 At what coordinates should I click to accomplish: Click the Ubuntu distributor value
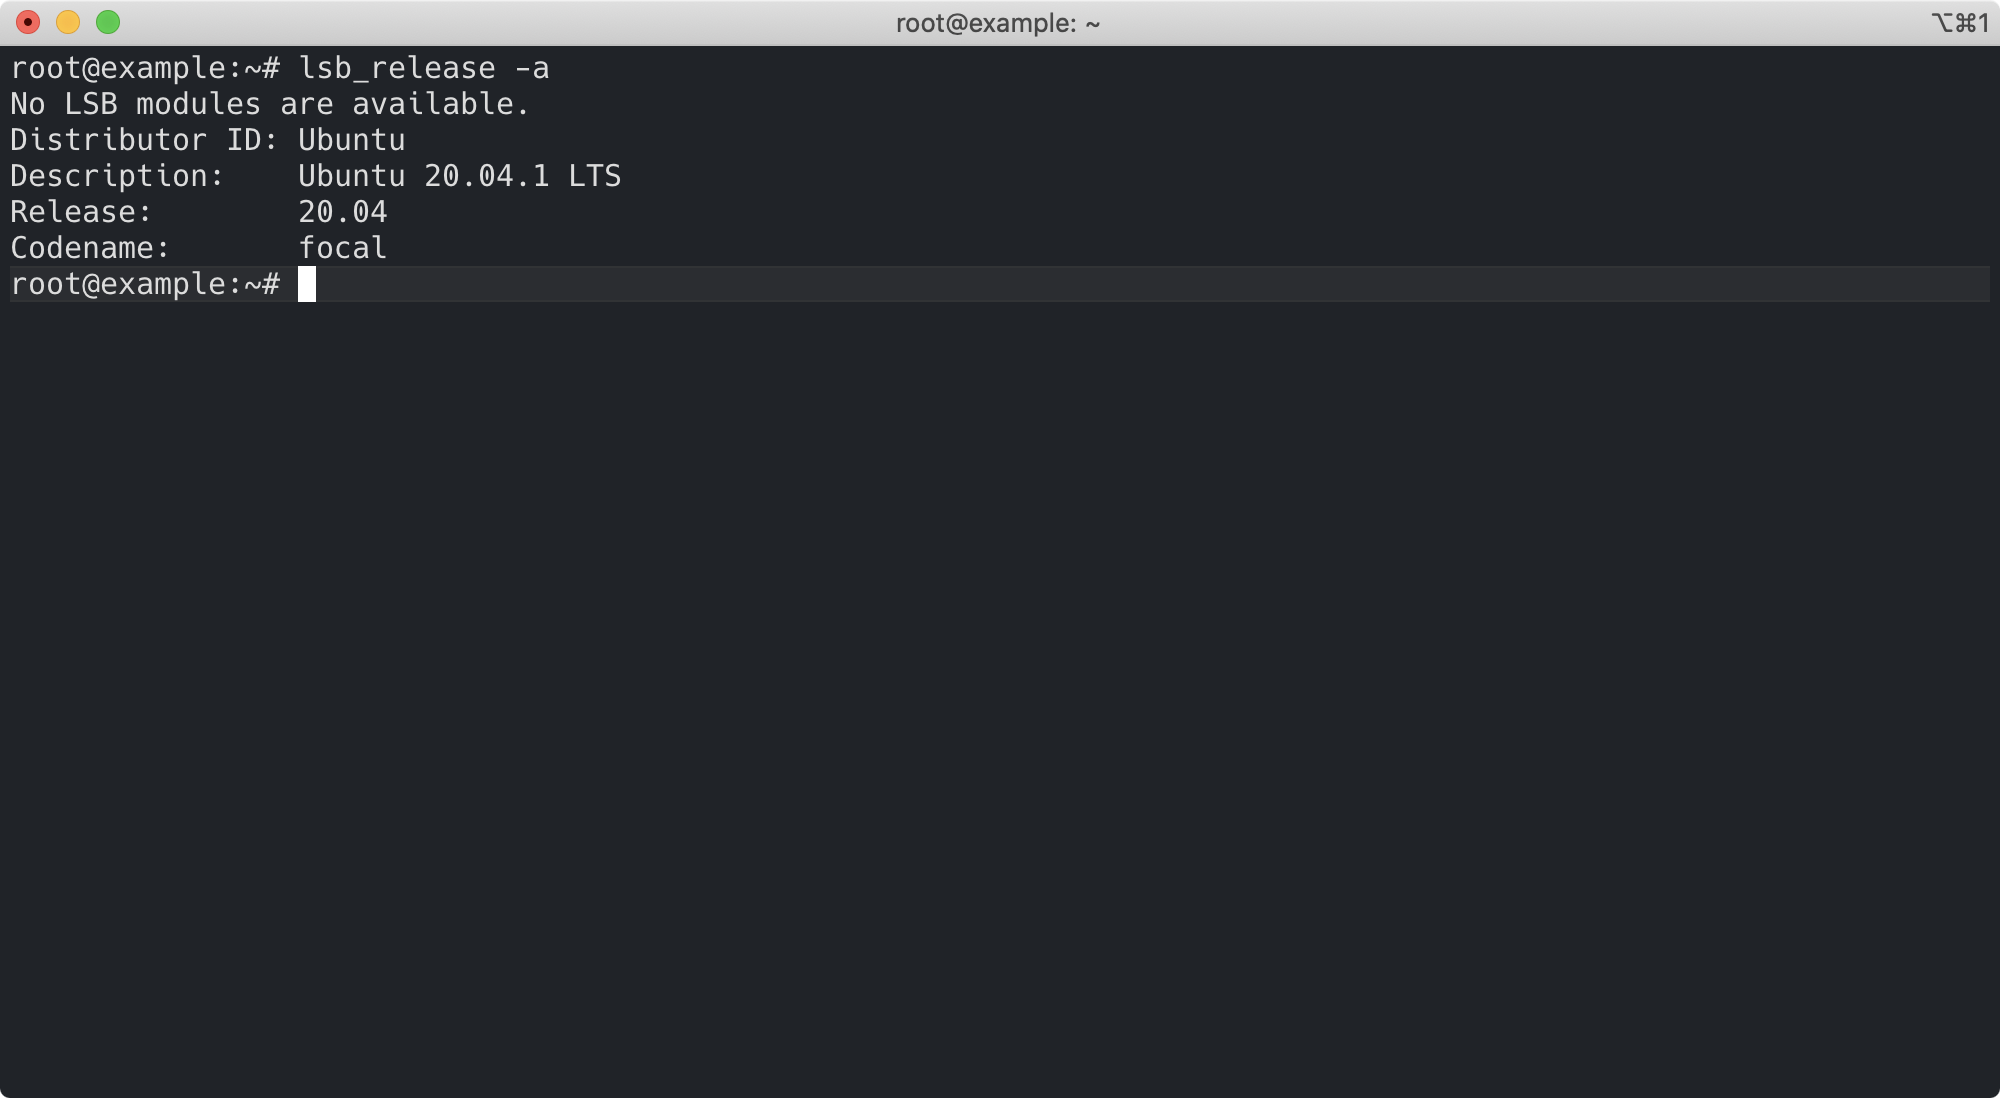351,140
